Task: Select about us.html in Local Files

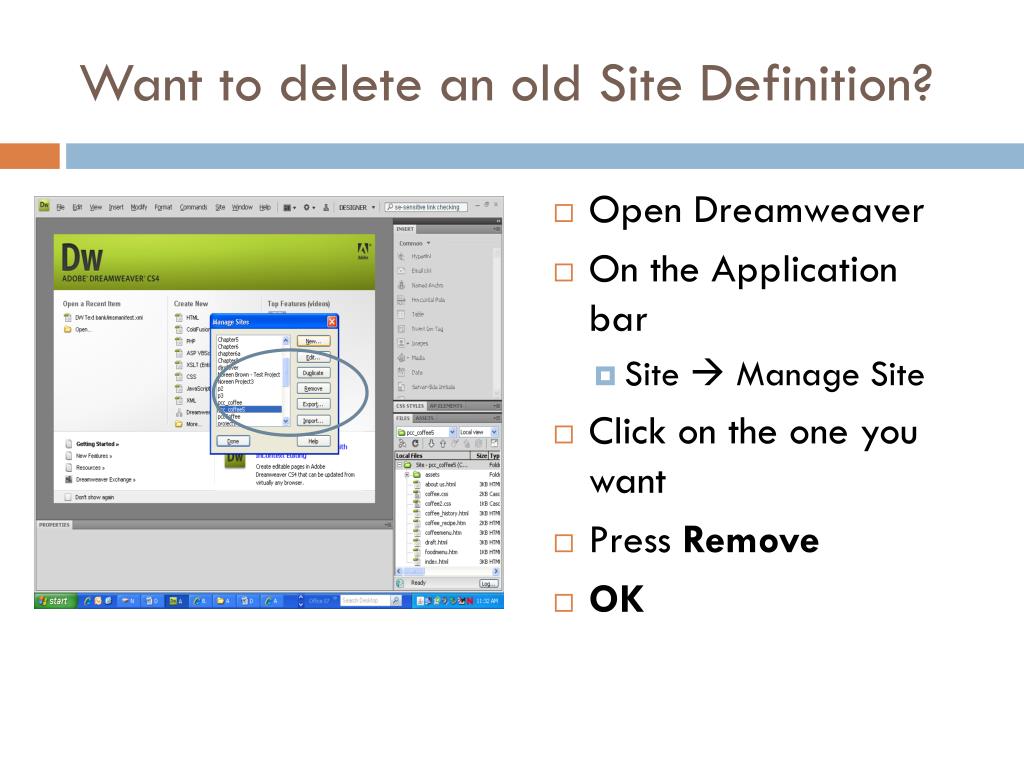Action: click(x=440, y=485)
